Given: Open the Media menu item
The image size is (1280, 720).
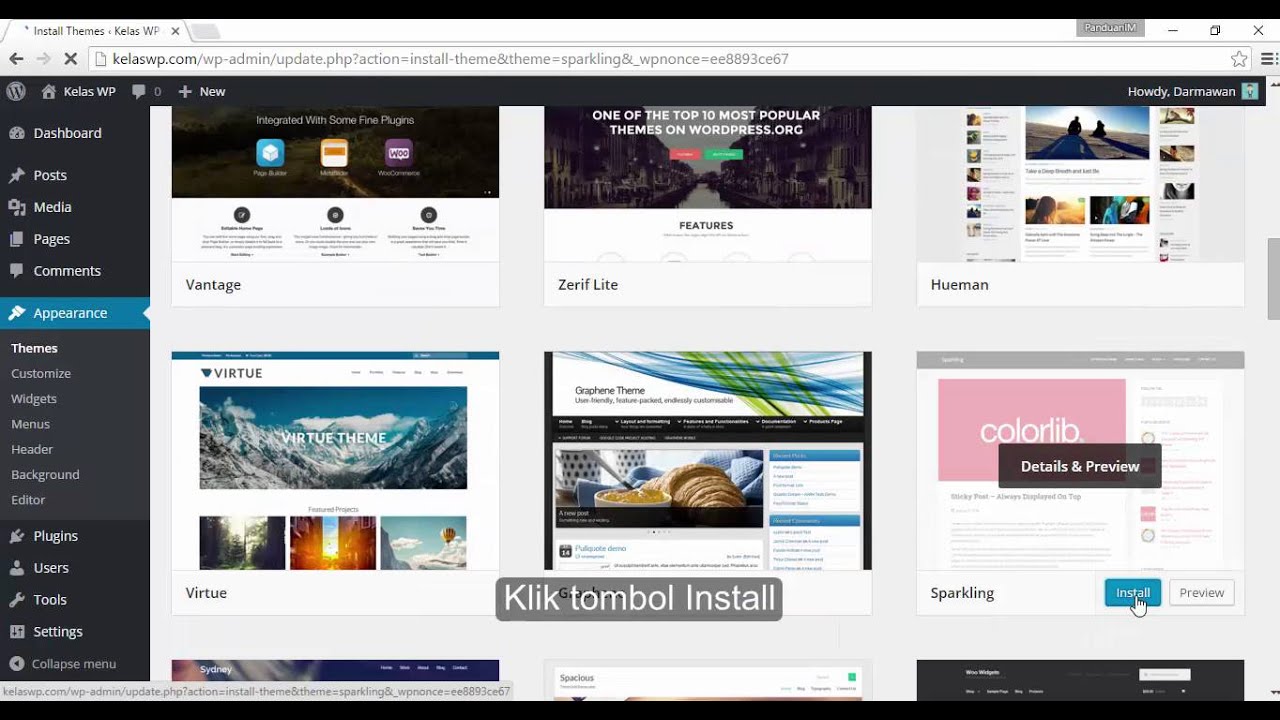Looking at the screenshot, I should pyautogui.click(x=75, y=207).
